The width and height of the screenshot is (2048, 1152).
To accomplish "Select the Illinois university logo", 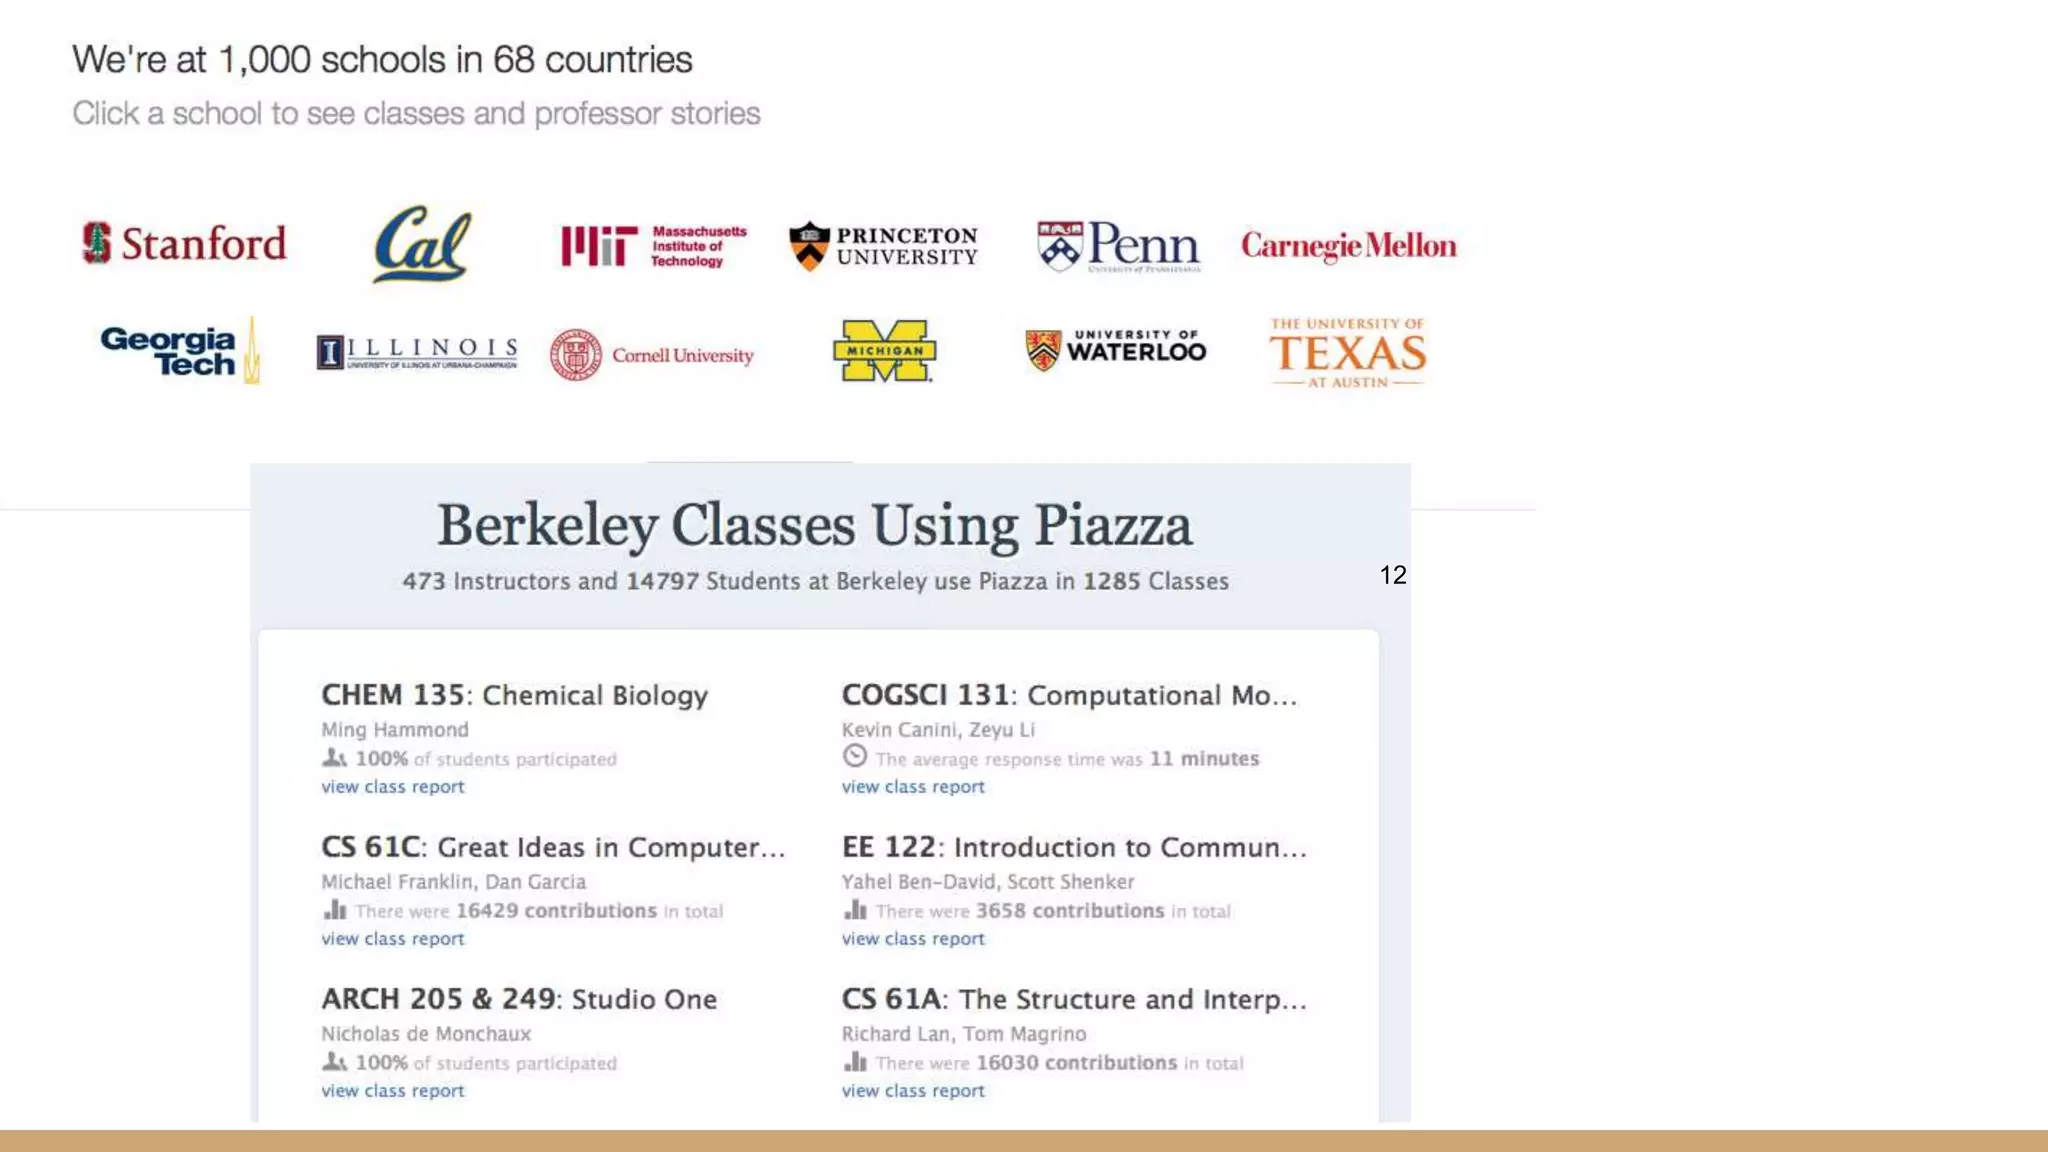I will coord(417,352).
